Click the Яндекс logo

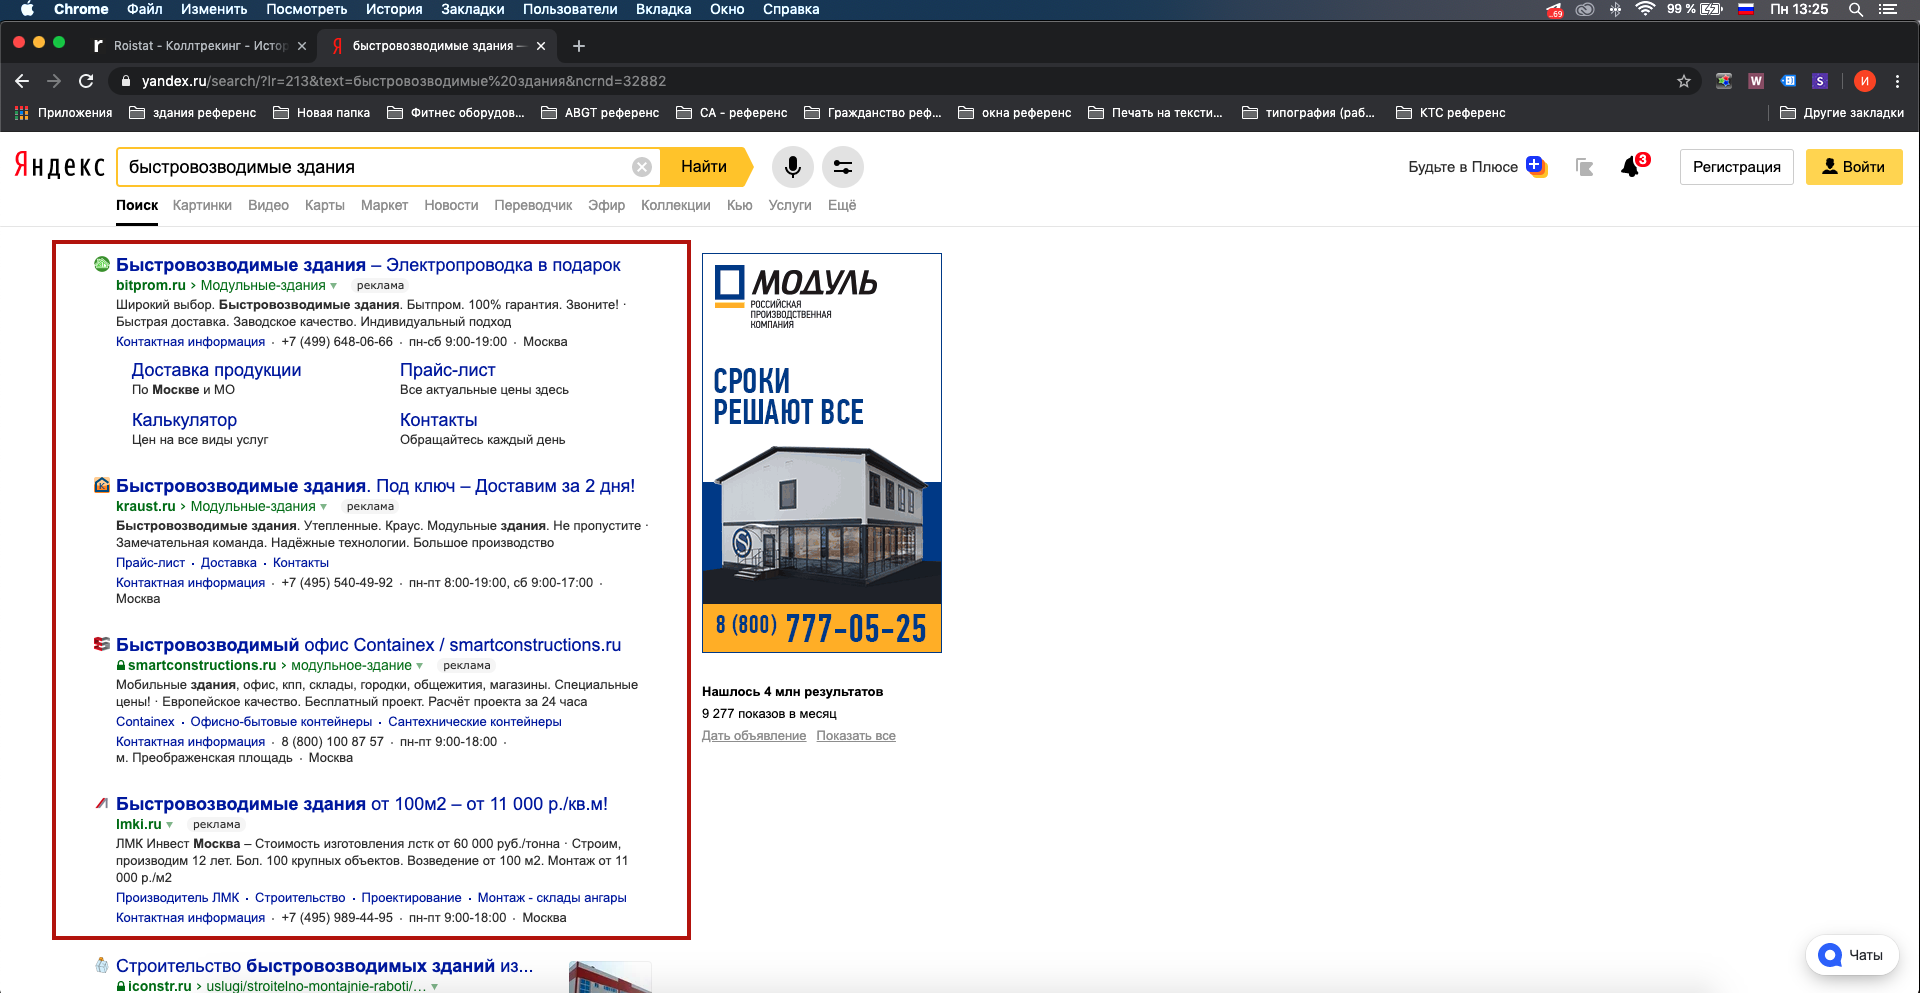(59, 166)
